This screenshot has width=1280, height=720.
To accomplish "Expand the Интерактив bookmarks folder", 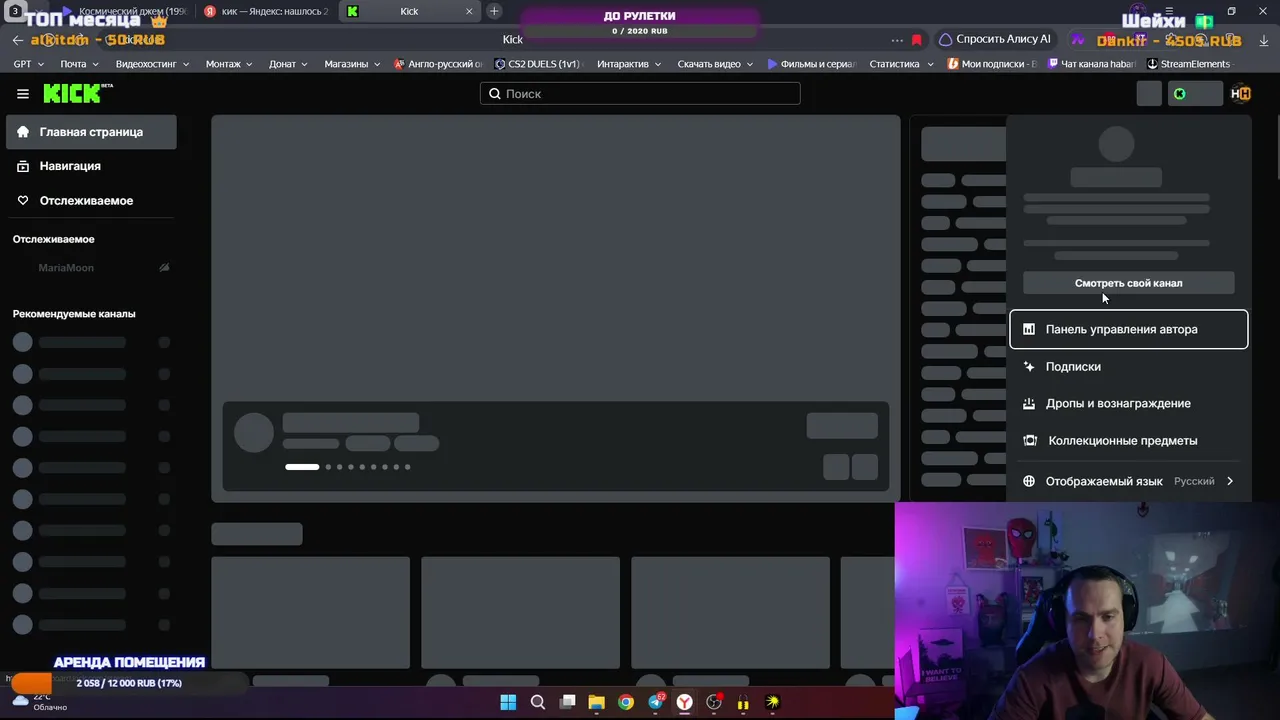I will [630, 64].
